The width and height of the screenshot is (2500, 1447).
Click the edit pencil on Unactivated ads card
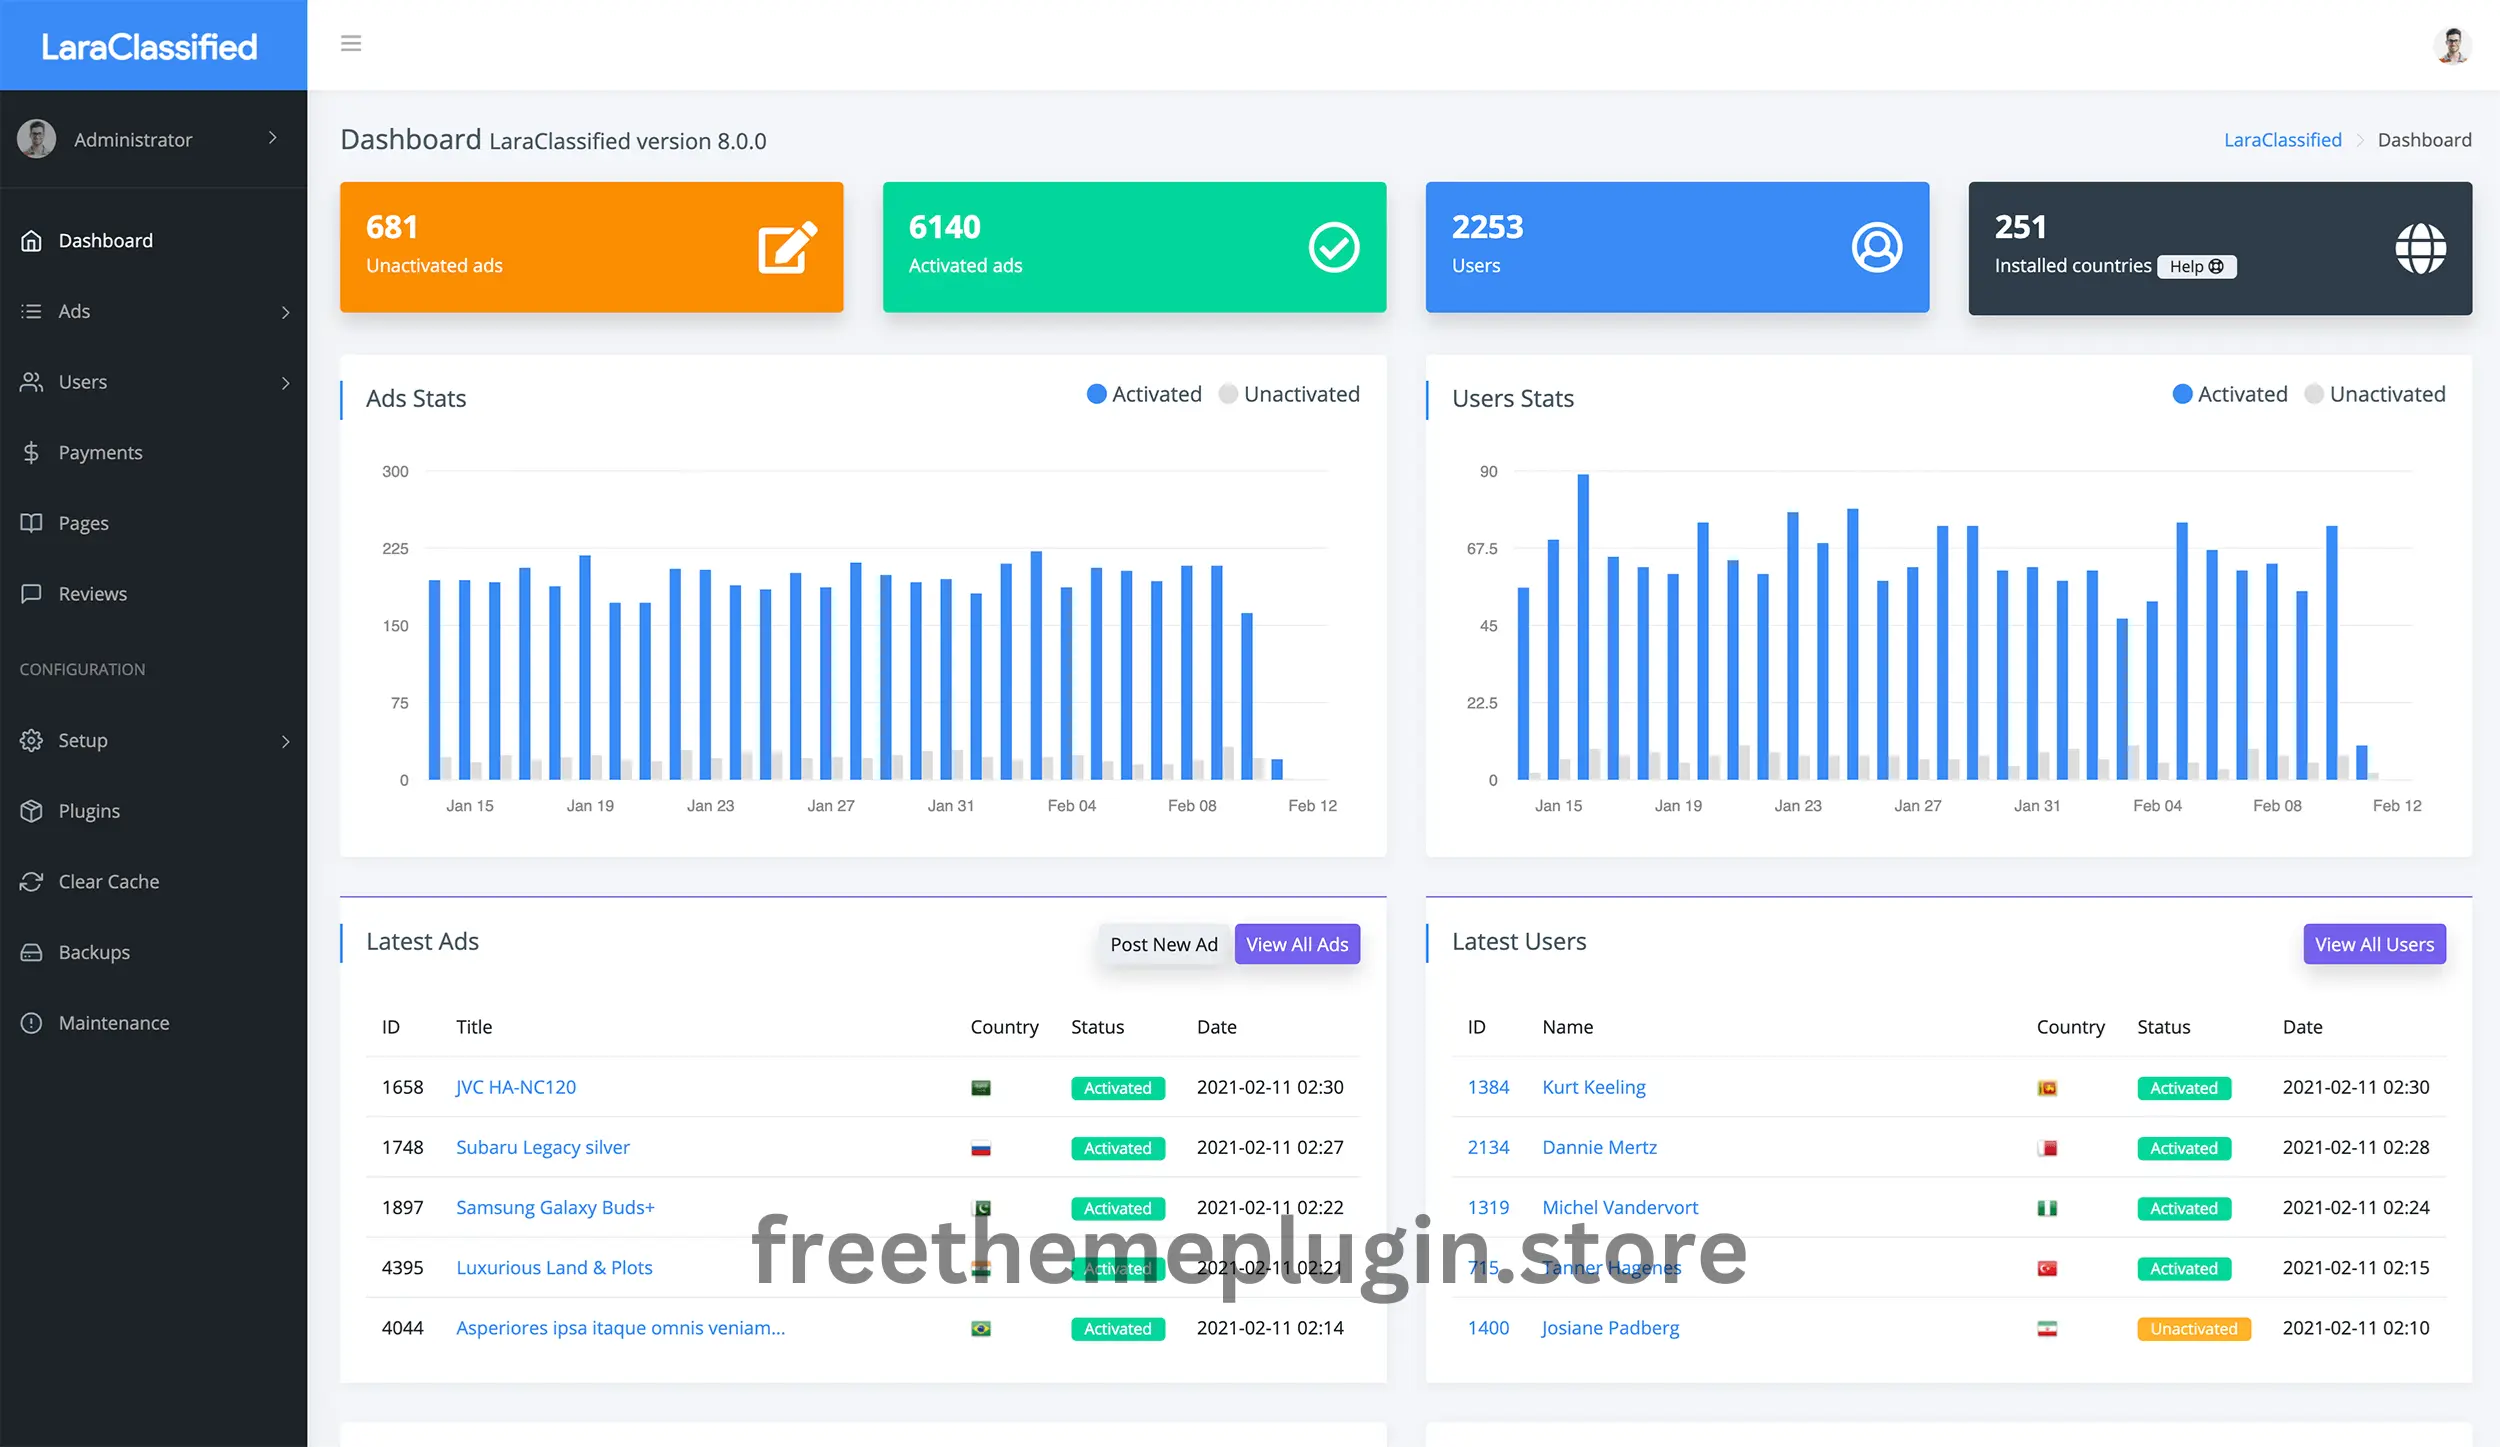tap(786, 246)
